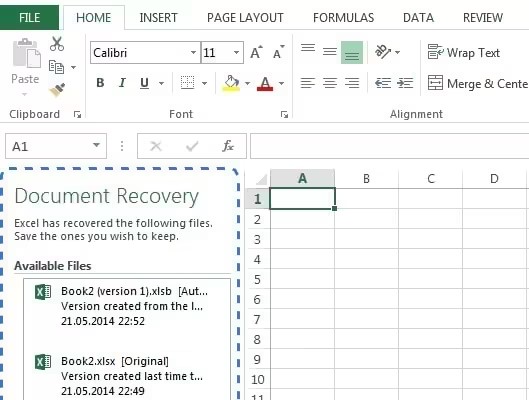Click the Increase Indent icon
This screenshot has width=529, height=400.
(x=405, y=83)
